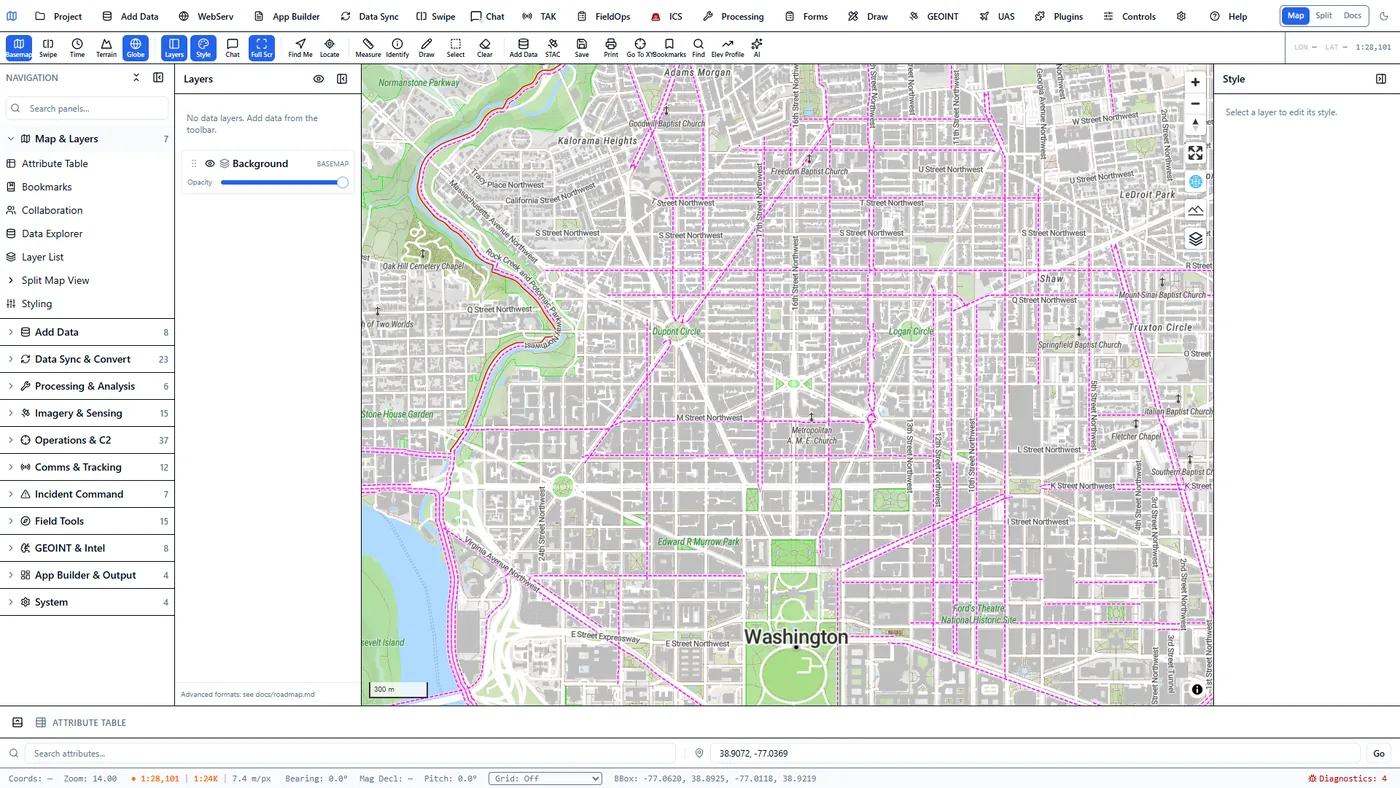Toggle dark mode moon icon
This screenshot has width=1400, height=788.
click(1383, 16)
